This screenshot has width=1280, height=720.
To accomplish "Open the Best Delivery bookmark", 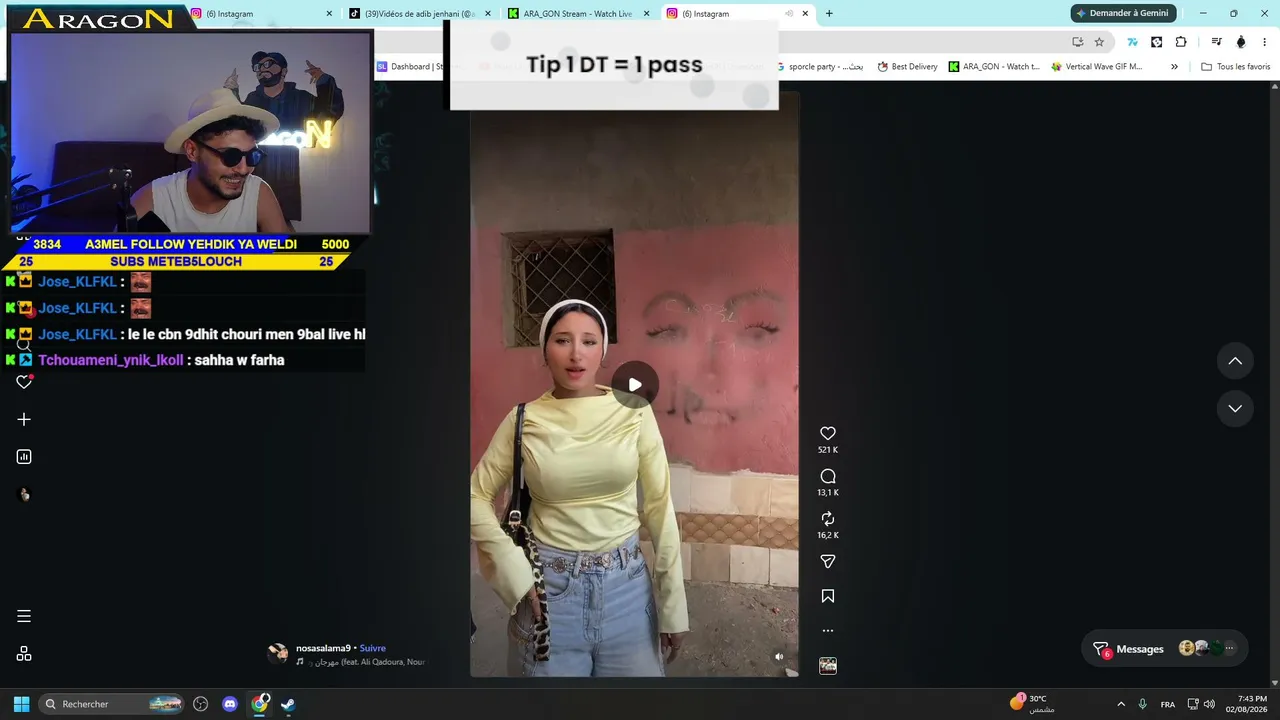I will pyautogui.click(x=907, y=67).
